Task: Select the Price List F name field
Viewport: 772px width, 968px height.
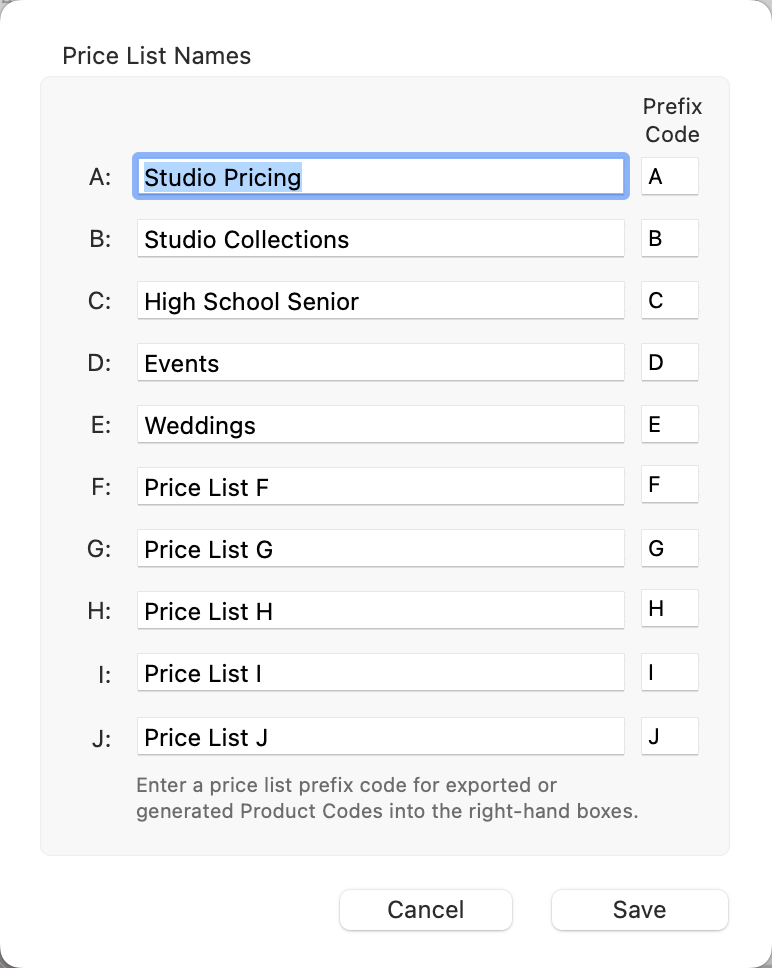Action: 380,487
